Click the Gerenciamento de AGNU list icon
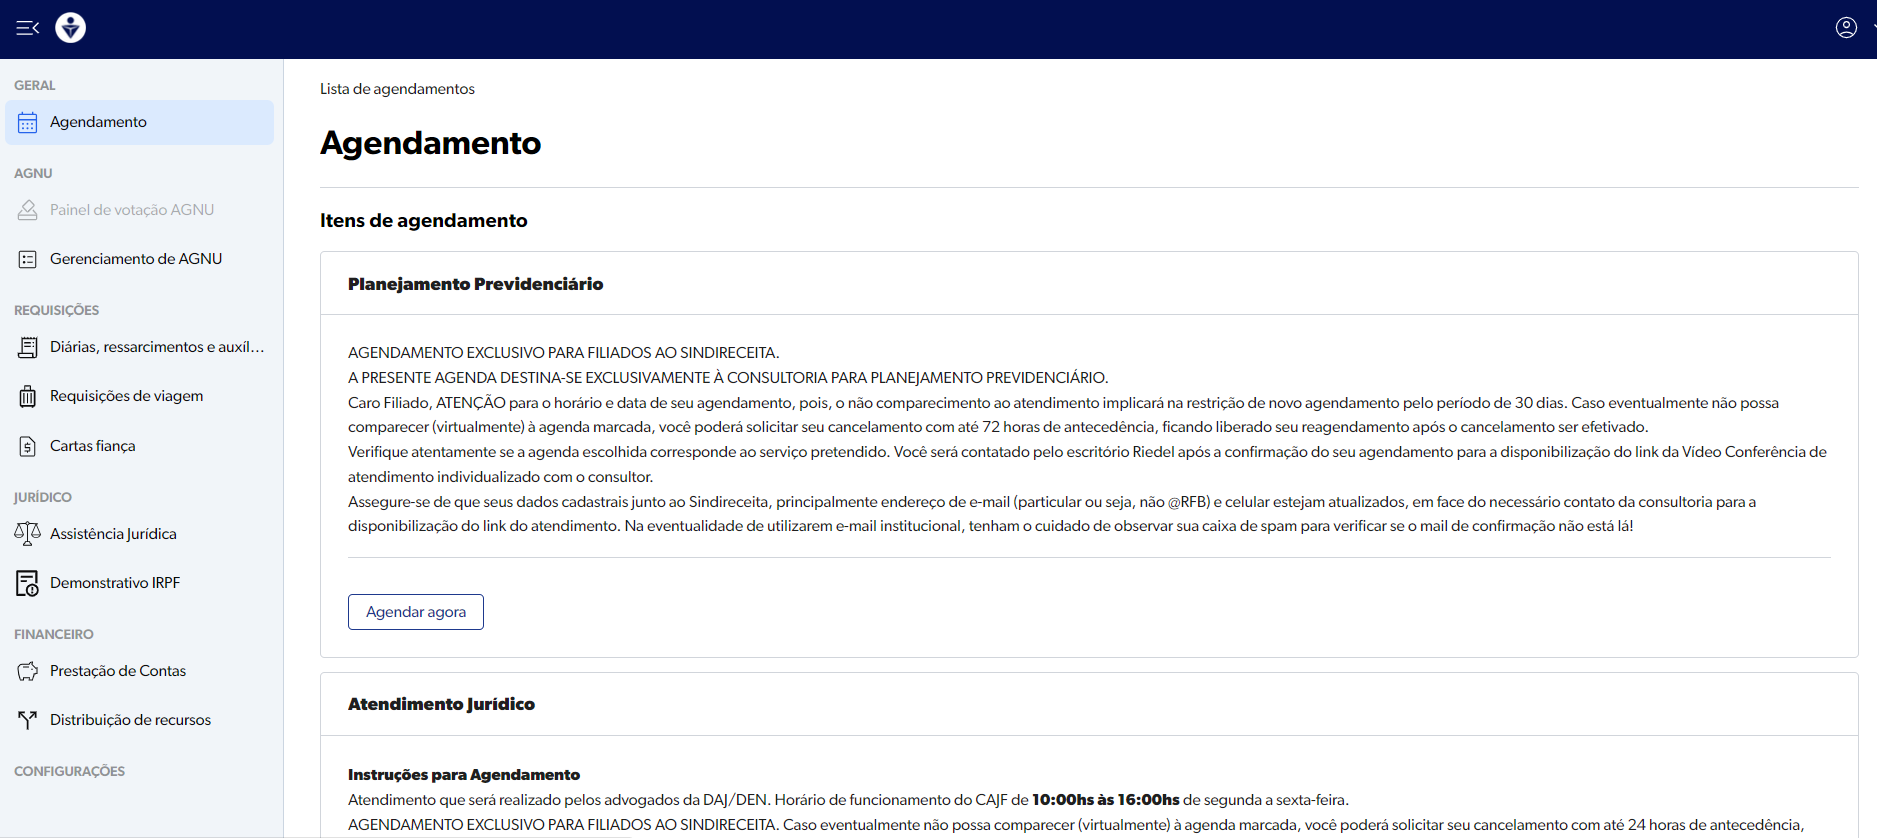Viewport: 1877px width, 838px height. 28,260
